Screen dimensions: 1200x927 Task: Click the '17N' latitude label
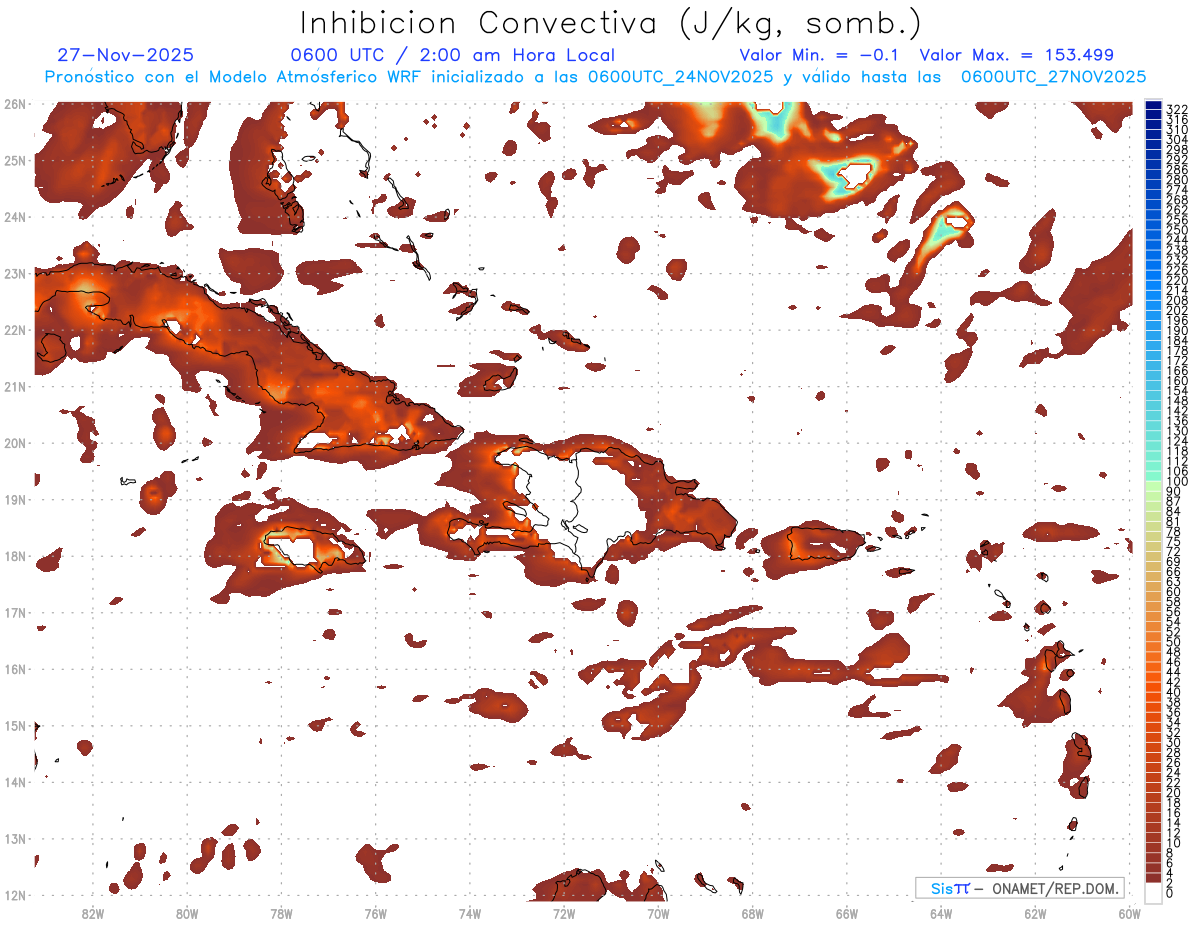(x=14, y=612)
